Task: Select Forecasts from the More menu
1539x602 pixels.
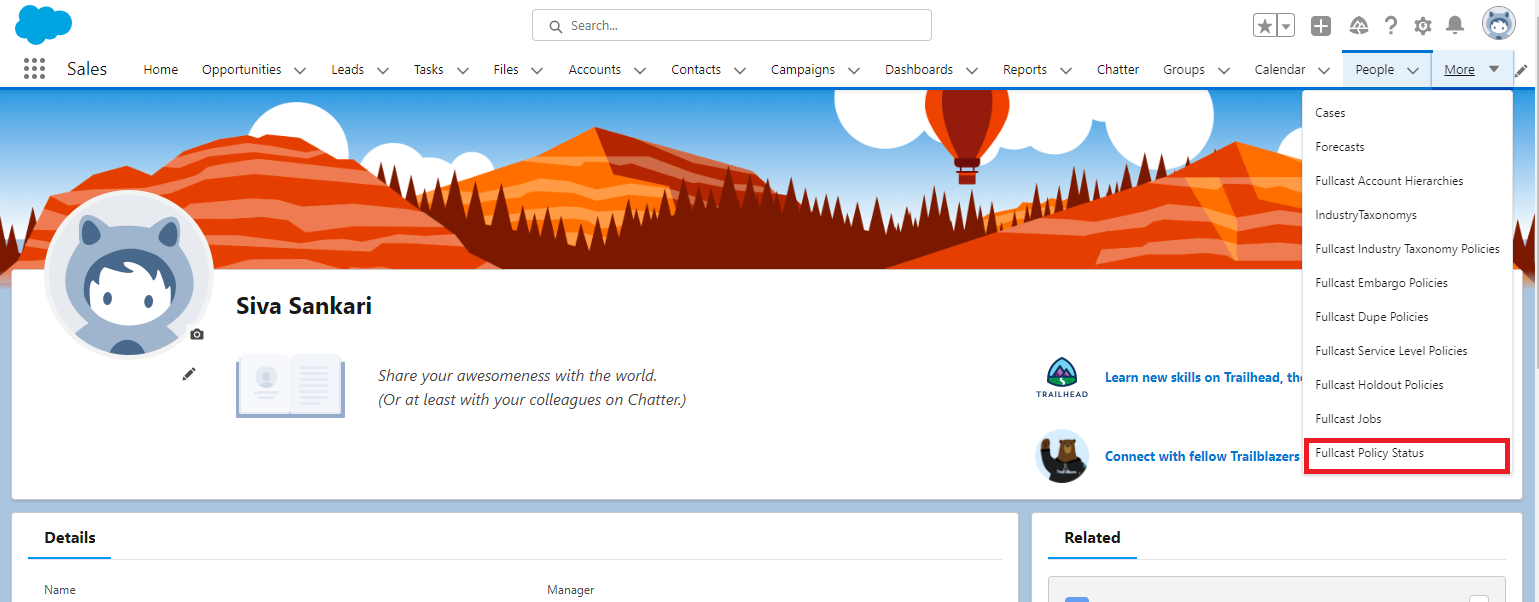Action: pos(1408,147)
